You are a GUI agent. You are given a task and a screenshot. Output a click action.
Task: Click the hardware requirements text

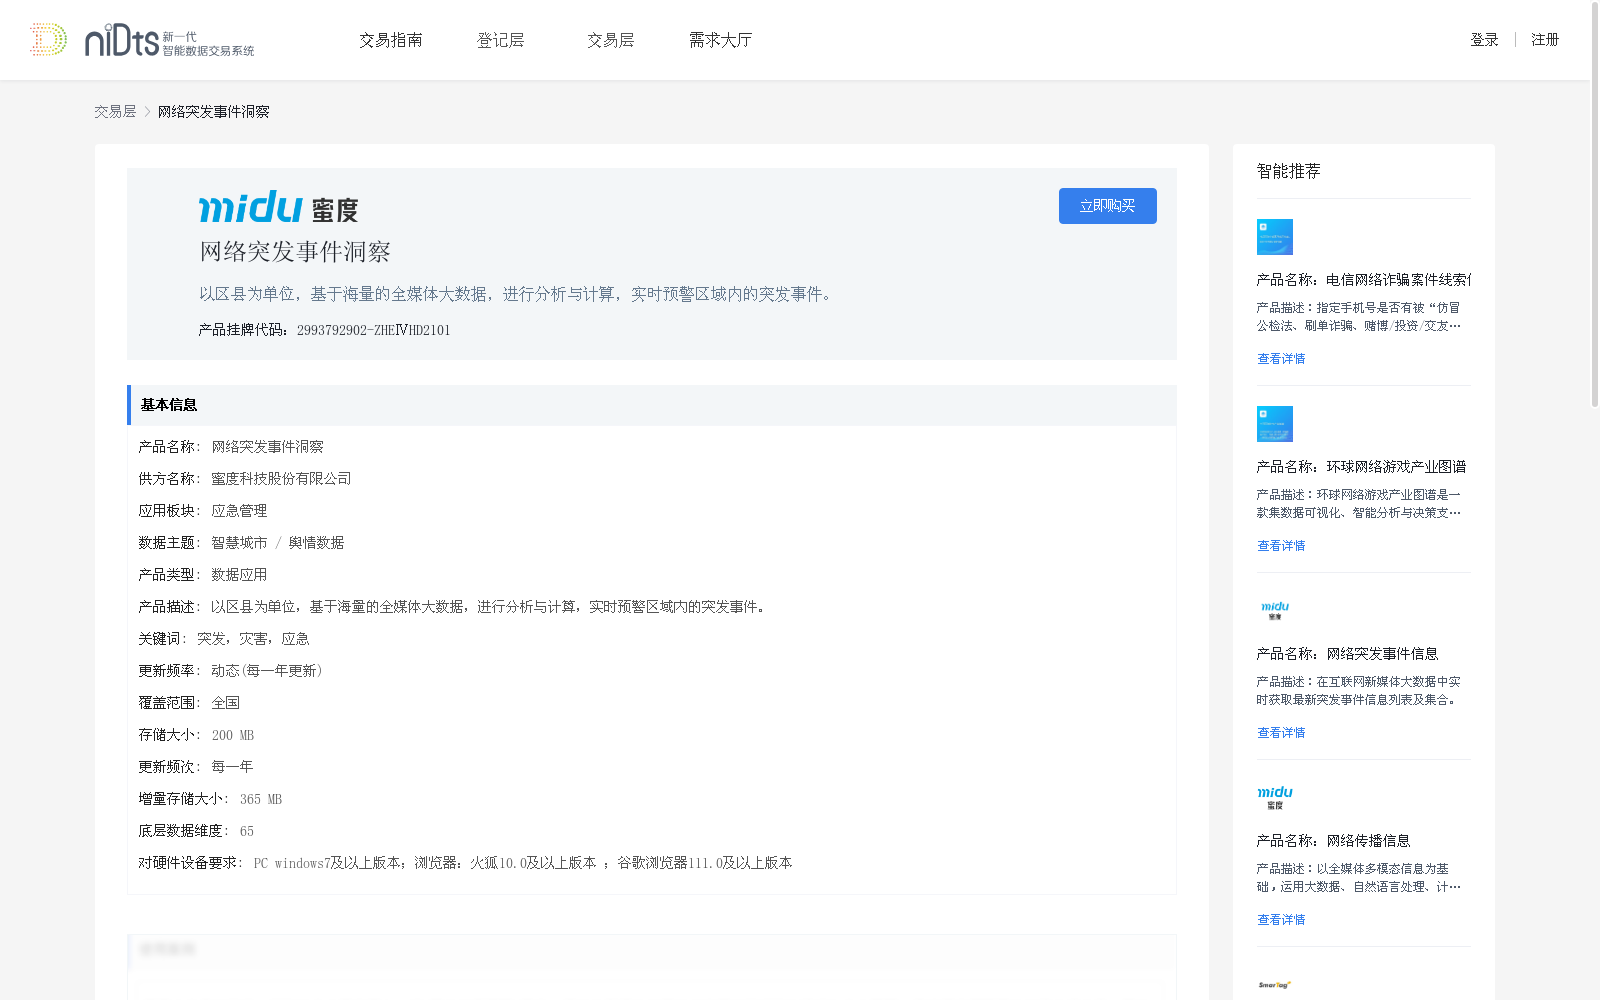[523, 863]
